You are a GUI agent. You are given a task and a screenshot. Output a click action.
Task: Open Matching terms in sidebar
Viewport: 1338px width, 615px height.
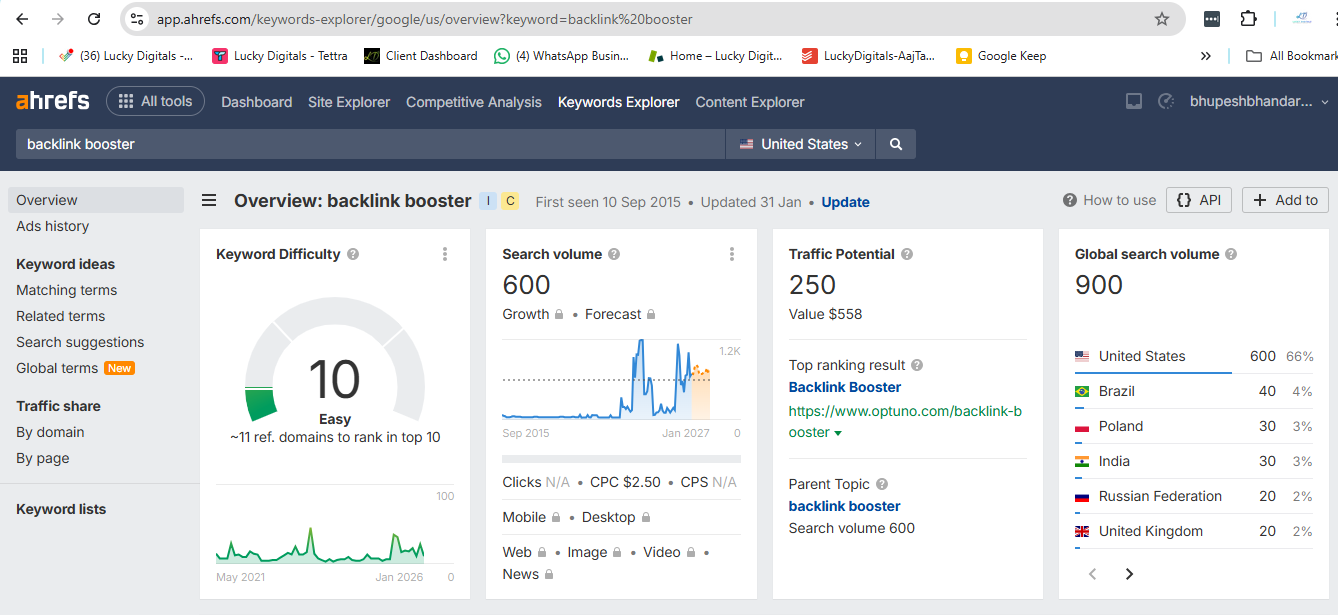coord(66,290)
